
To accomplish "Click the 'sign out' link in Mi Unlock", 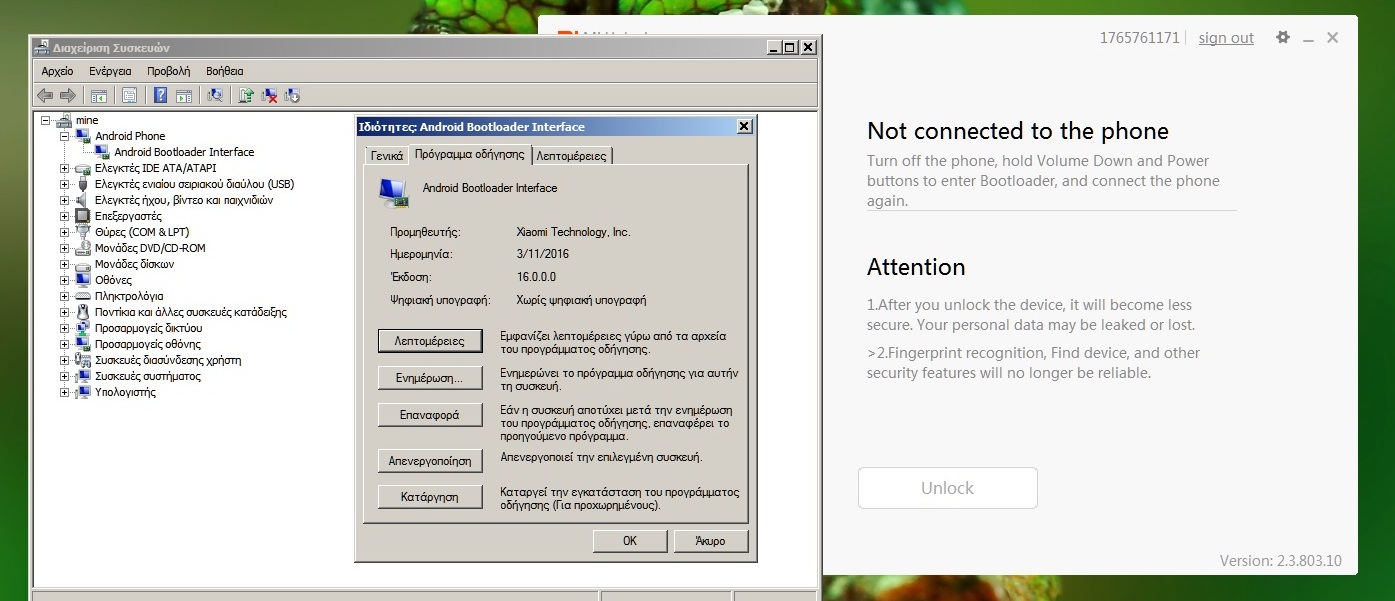I will [1226, 38].
